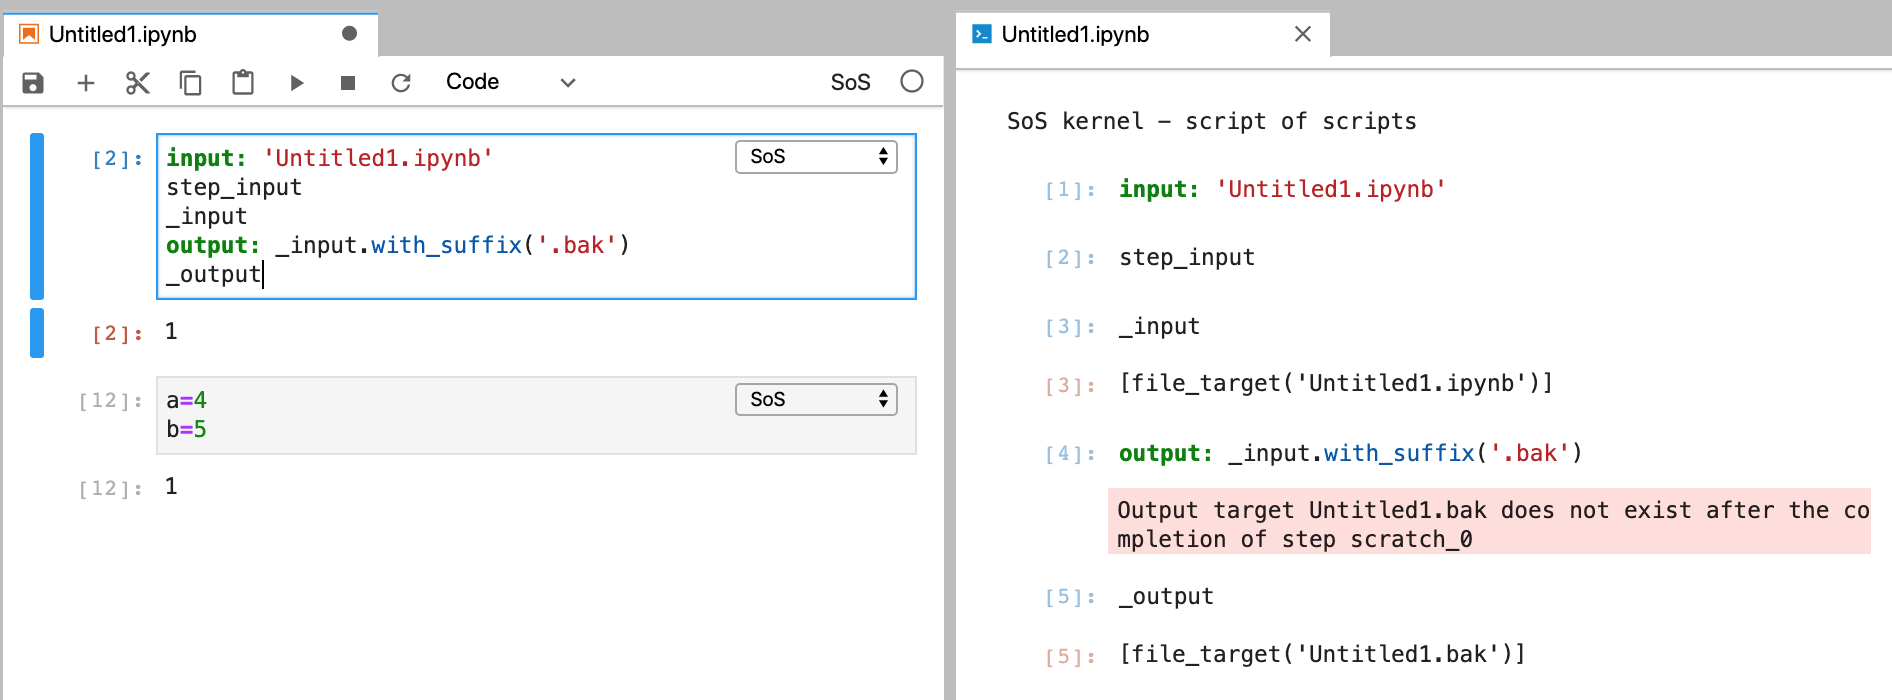The image size is (1892, 700).
Task: Click console result [file_target('Untitled1.ipynb')]
Action: coord(1336,383)
